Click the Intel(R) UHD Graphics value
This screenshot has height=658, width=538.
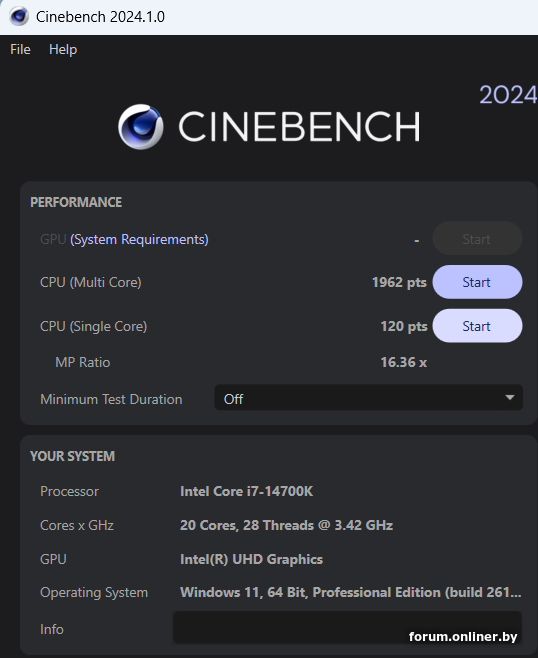click(251, 559)
